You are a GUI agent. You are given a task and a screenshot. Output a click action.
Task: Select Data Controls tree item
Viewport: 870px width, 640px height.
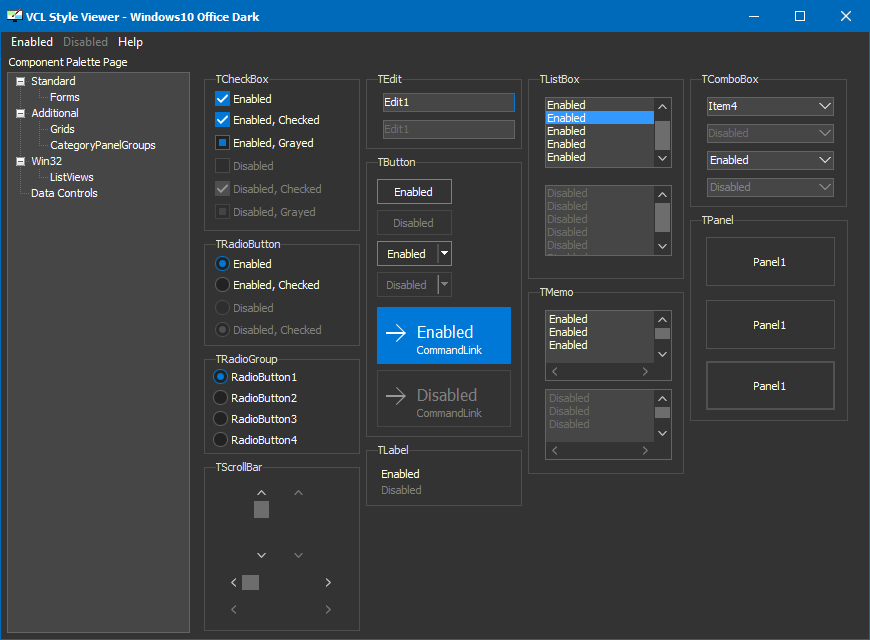pyautogui.click(x=64, y=193)
